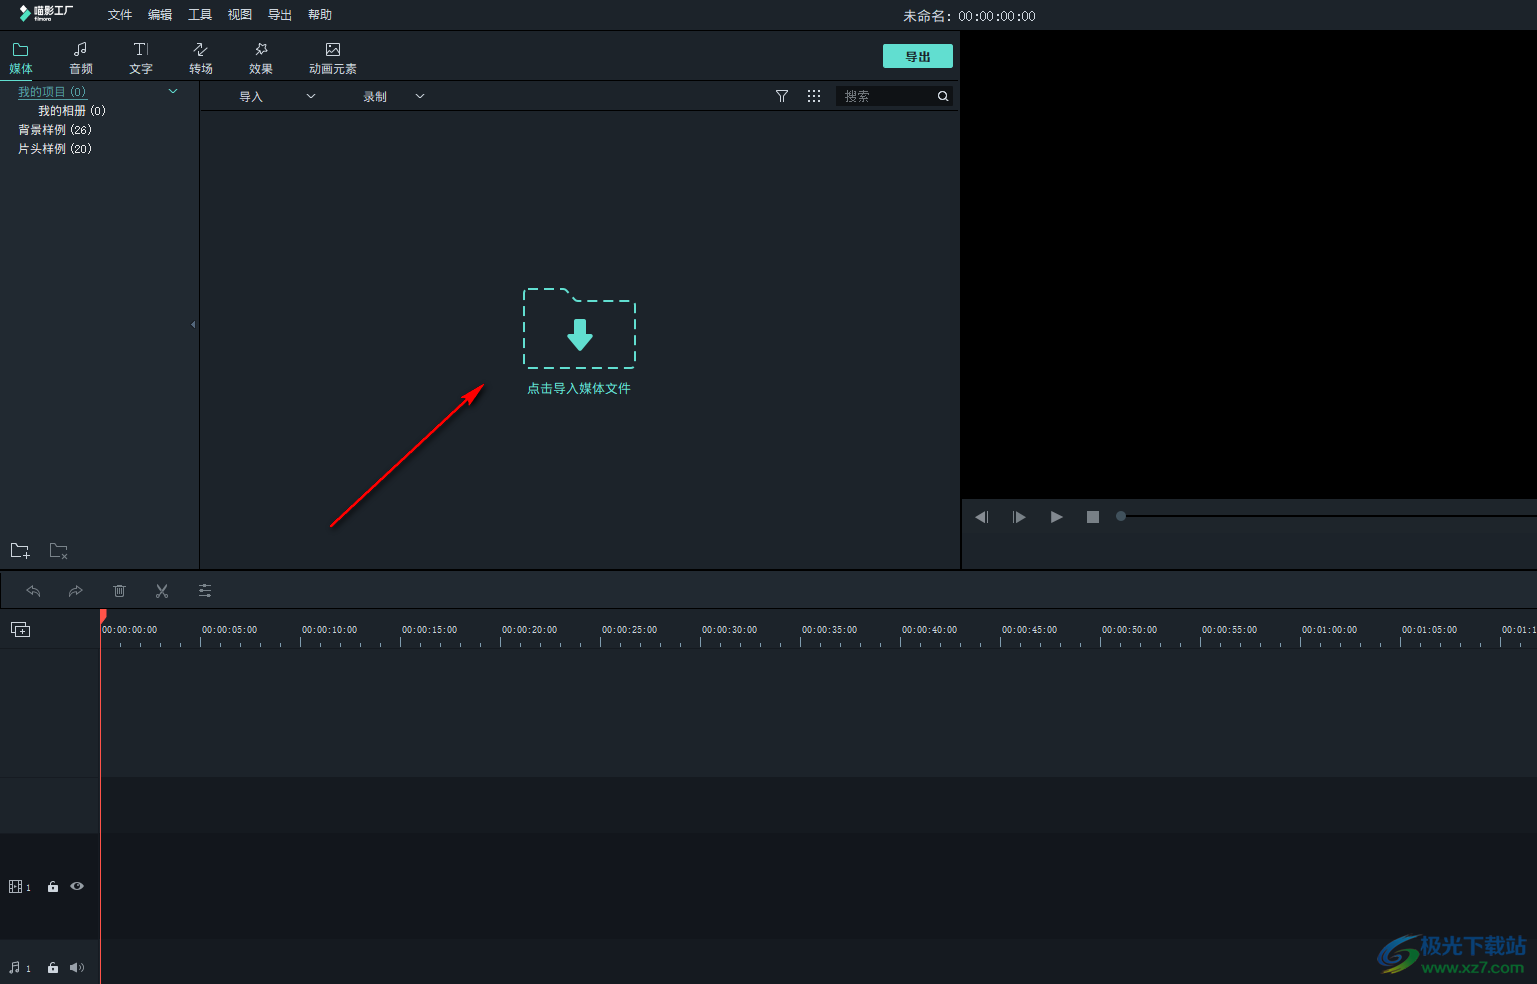Image resolution: width=1537 pixels, height=984 pixels.
Task: Delete folder icon in media panel
Action: [59, 550]
